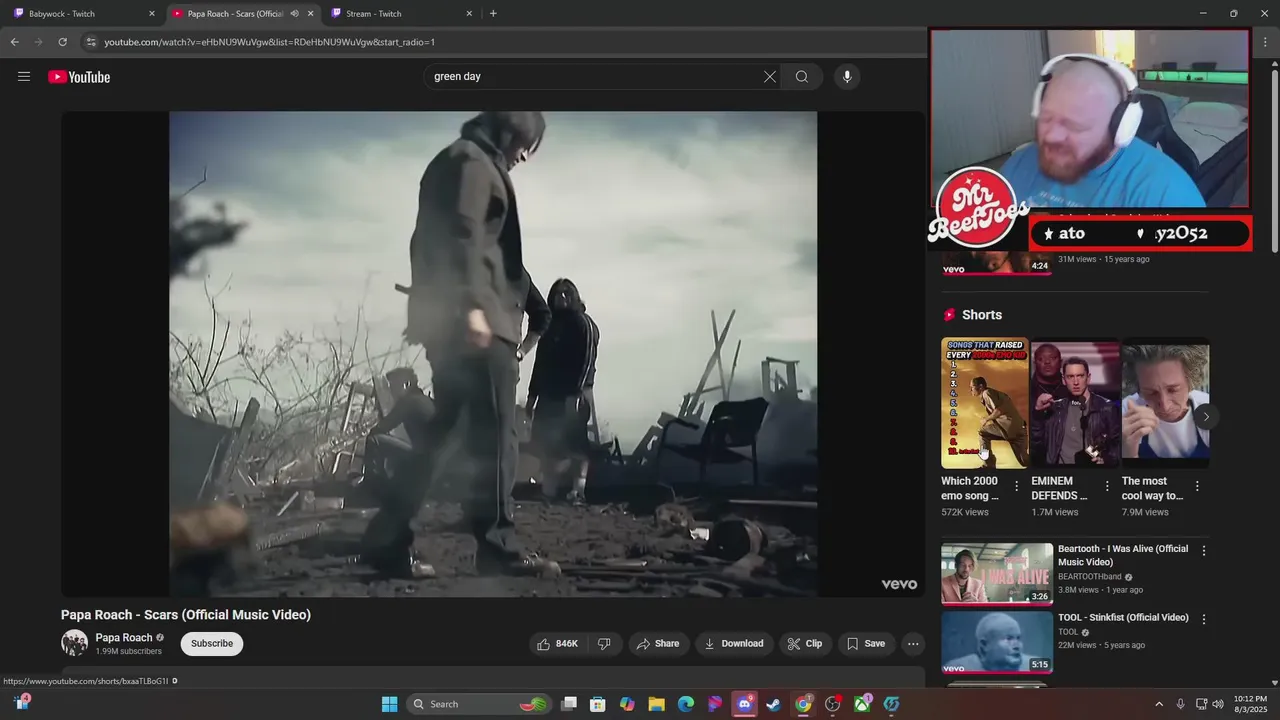The width and height of the screenshot is (1280, 720).
Task: Click inside the YouTube search field
Action: [x=594, y=77]
